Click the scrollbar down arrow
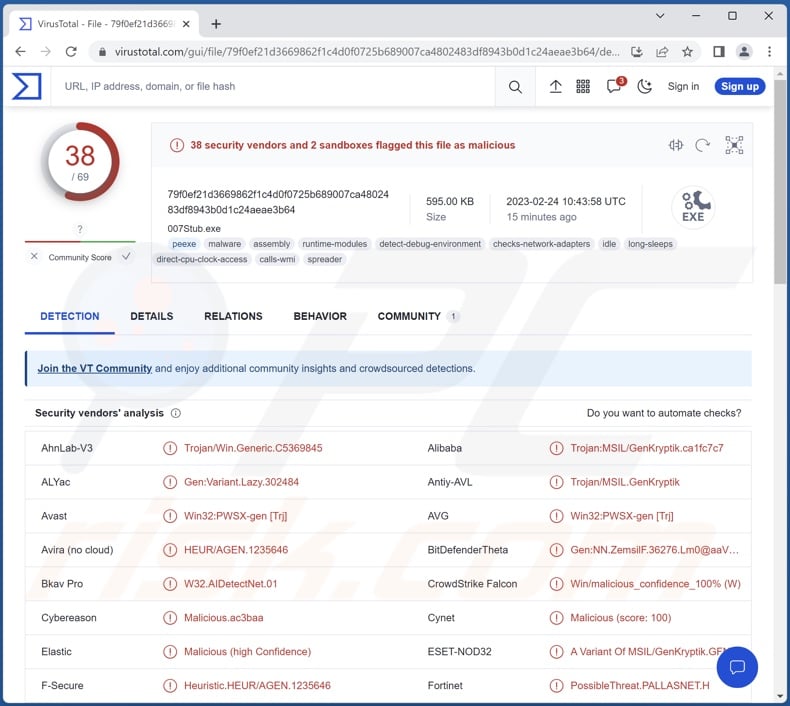Viewport: 790px width, 706px height. [x=780, y=696]
